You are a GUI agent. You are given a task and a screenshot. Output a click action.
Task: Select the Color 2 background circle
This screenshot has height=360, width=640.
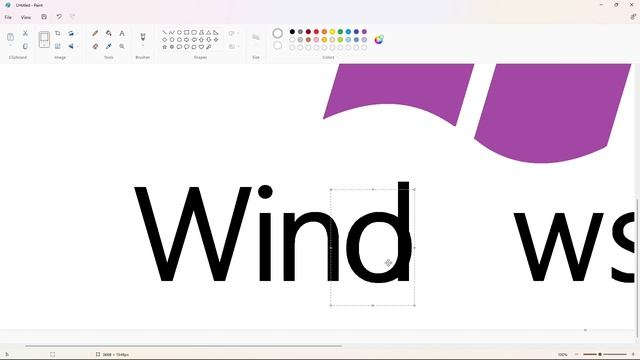tap(278, 45)
